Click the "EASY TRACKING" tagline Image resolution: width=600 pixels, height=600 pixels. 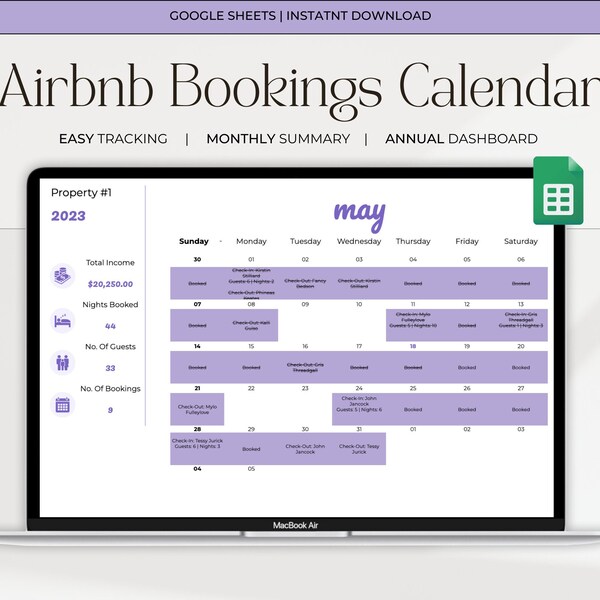(x=113, y=139)
